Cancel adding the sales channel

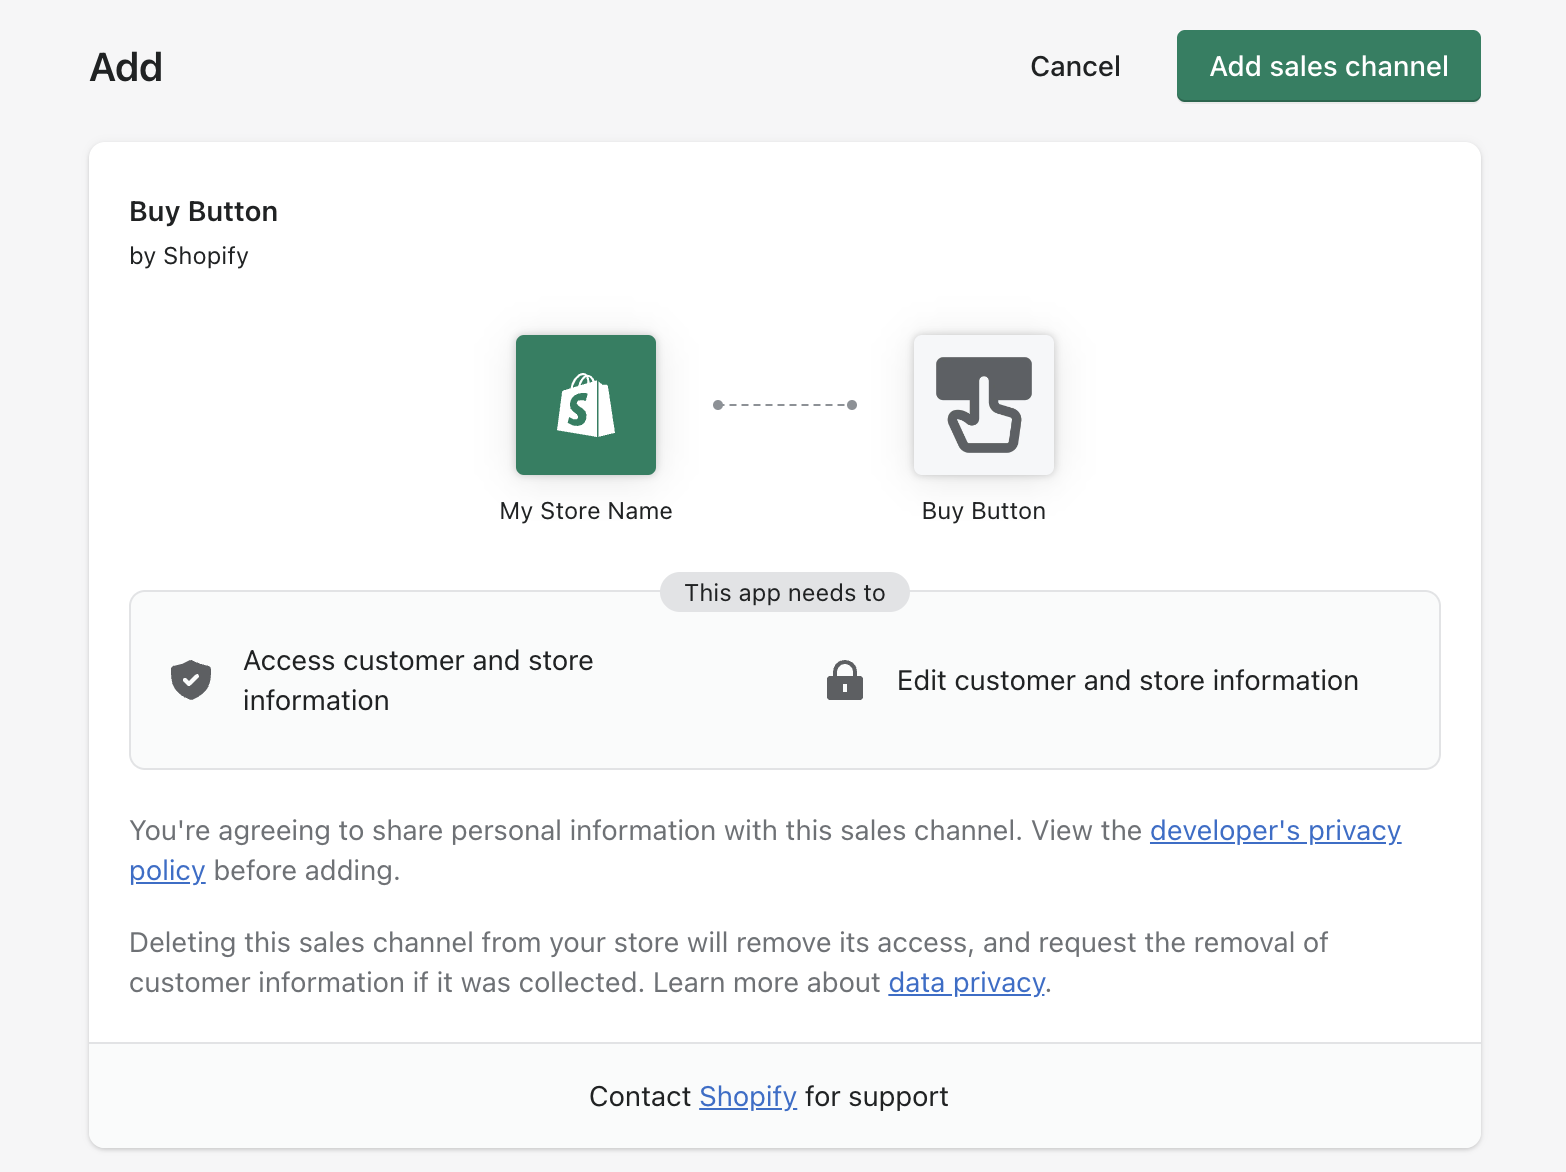[x=1075, y=66]
